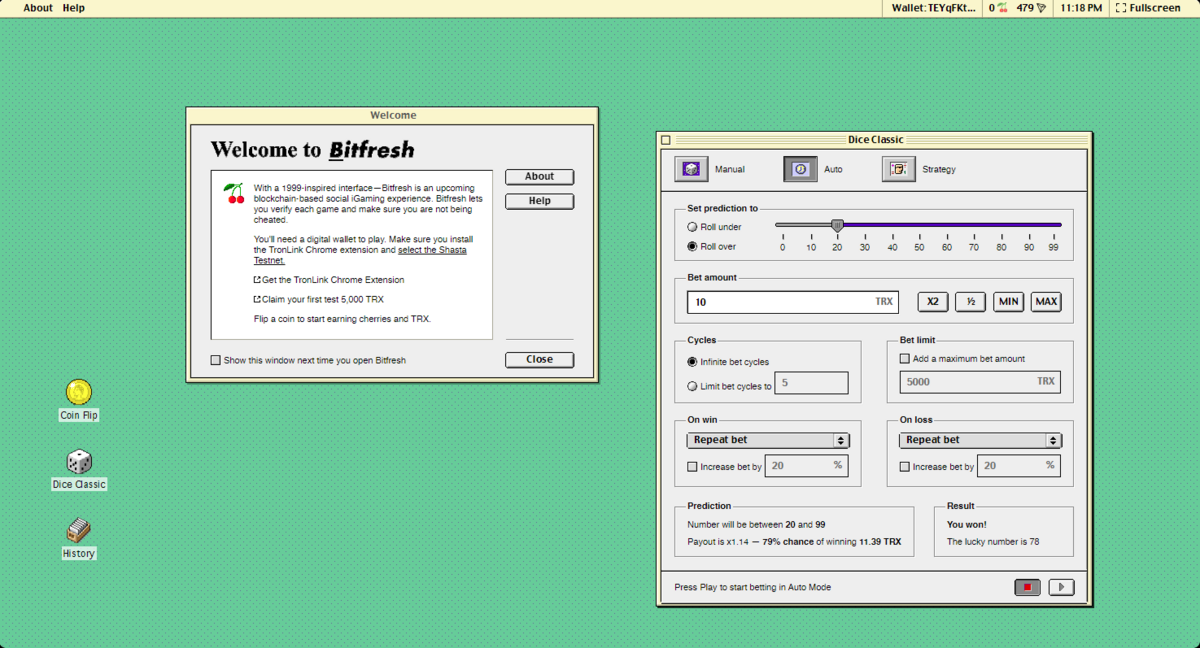The height and width of the screenshot is (648, 1200).
Task: Click the 479 TRX balance in menu bar
Action: 1031,8
